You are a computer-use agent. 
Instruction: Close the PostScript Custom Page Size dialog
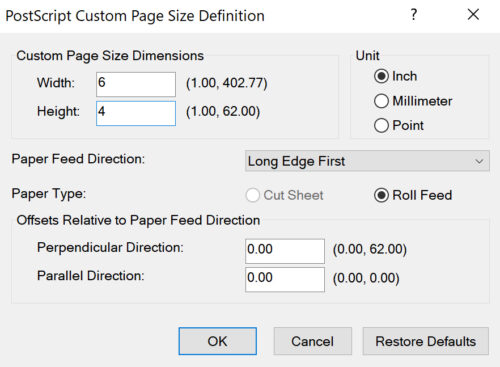coord(473,15)
